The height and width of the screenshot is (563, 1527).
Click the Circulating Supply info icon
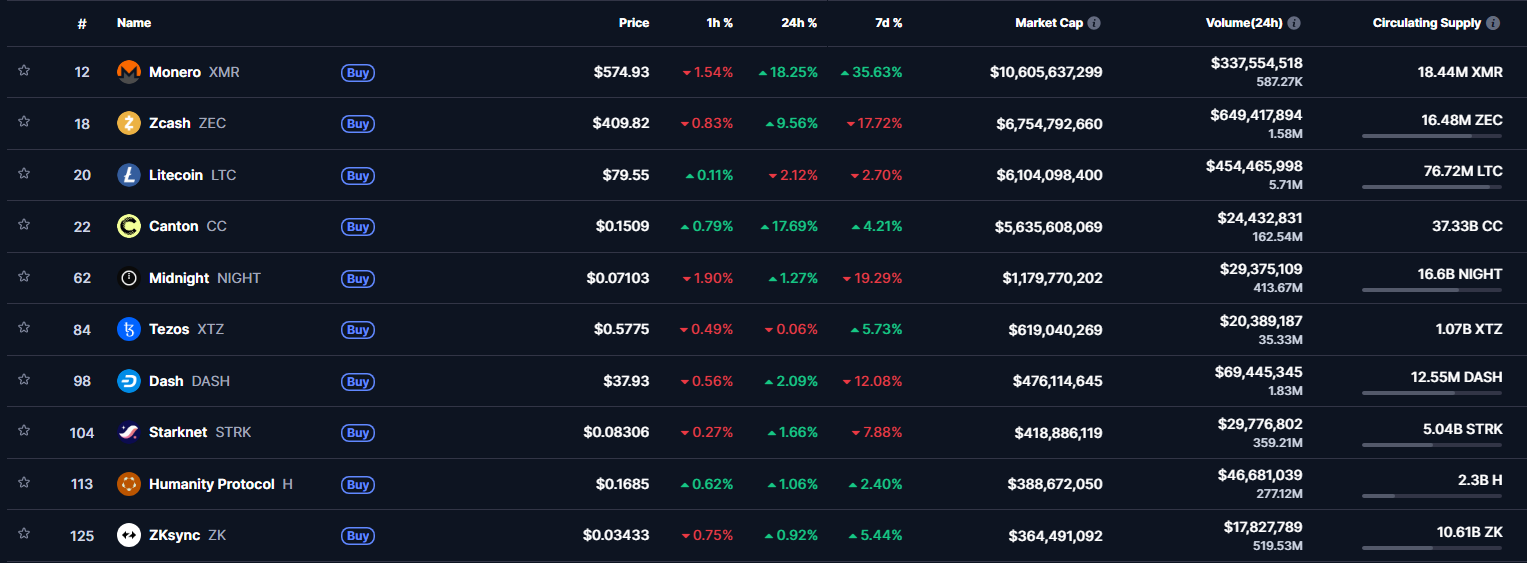click(1493, 23)
